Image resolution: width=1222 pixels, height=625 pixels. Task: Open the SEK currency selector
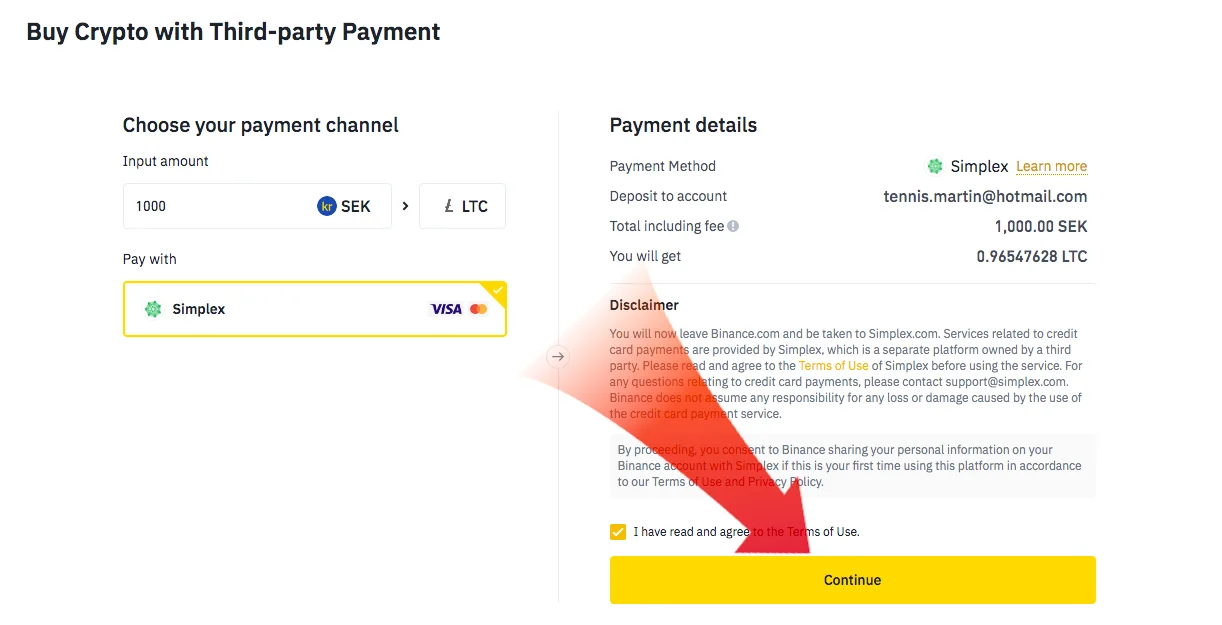point(345,206)
